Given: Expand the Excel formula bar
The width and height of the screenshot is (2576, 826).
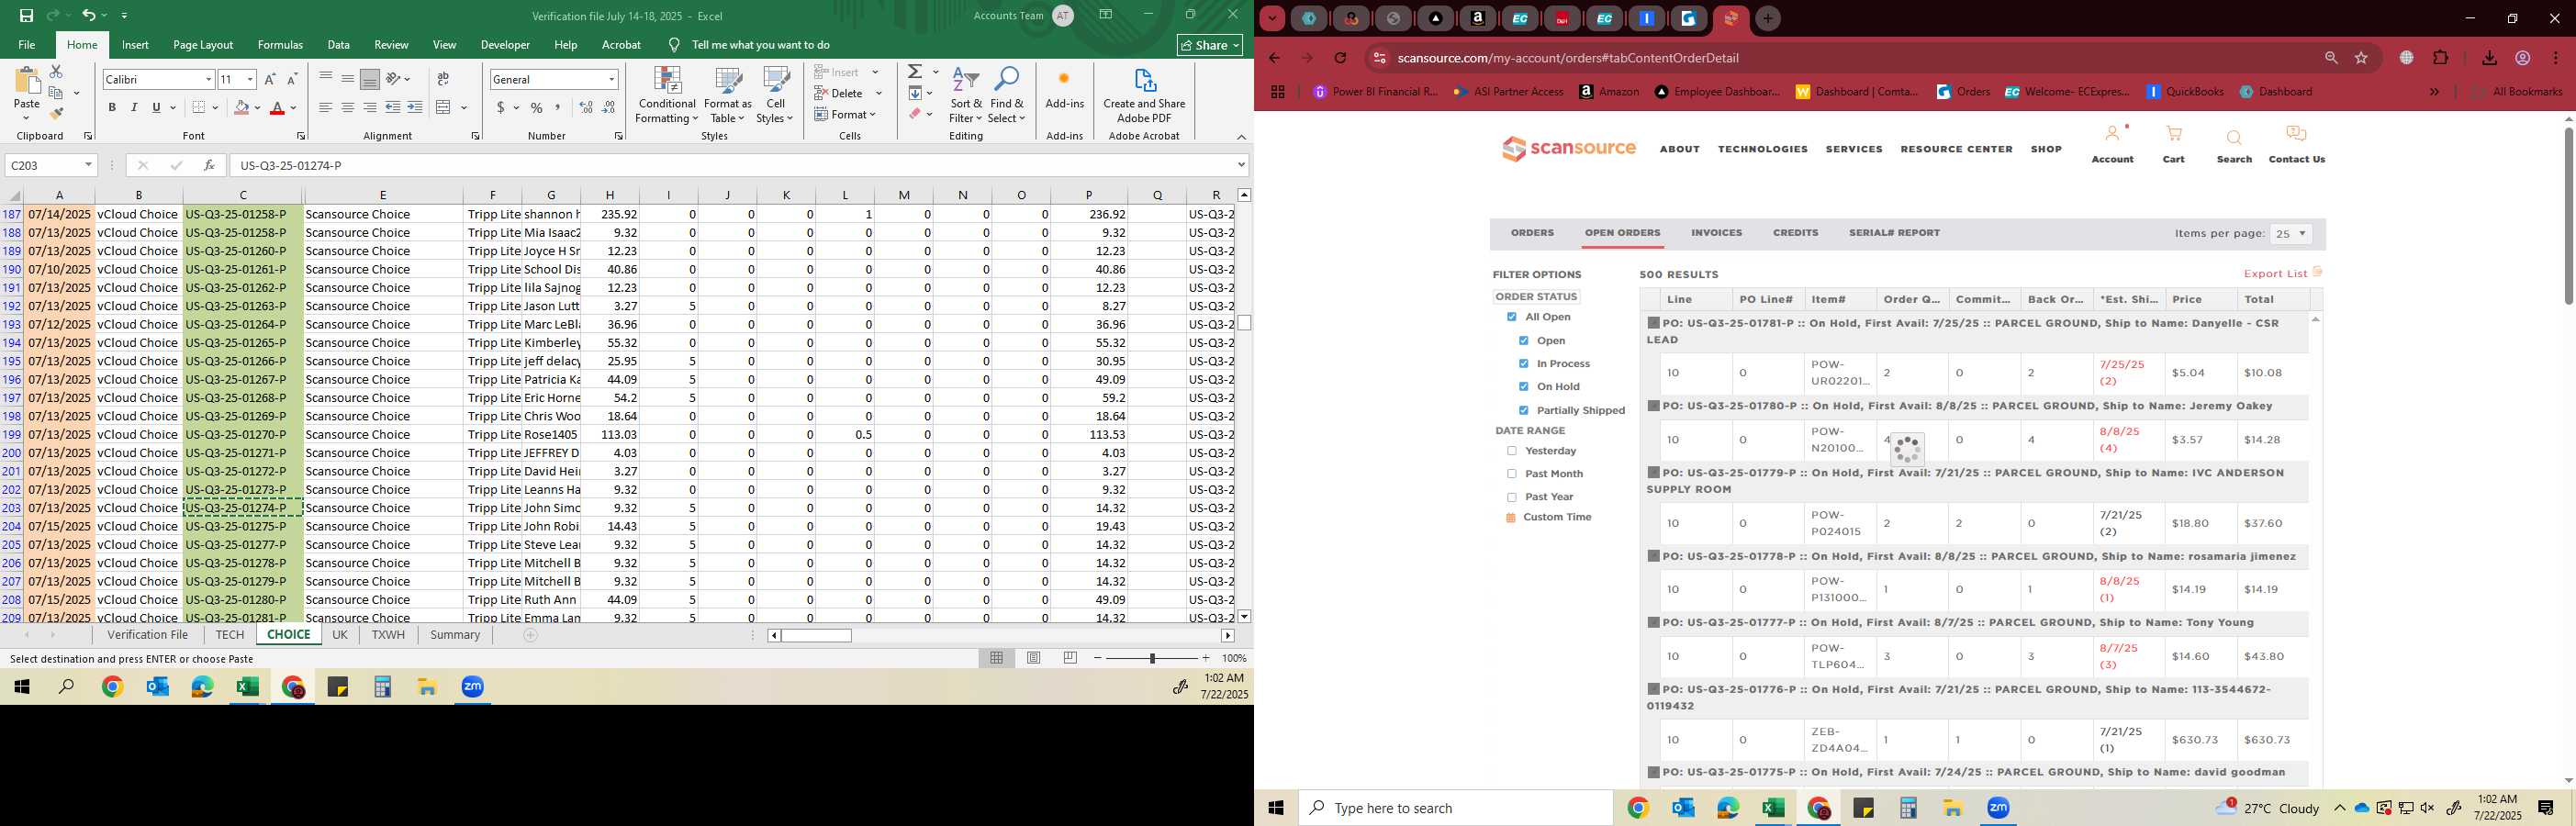Looking at the screenshot, I should point(1241,165).
